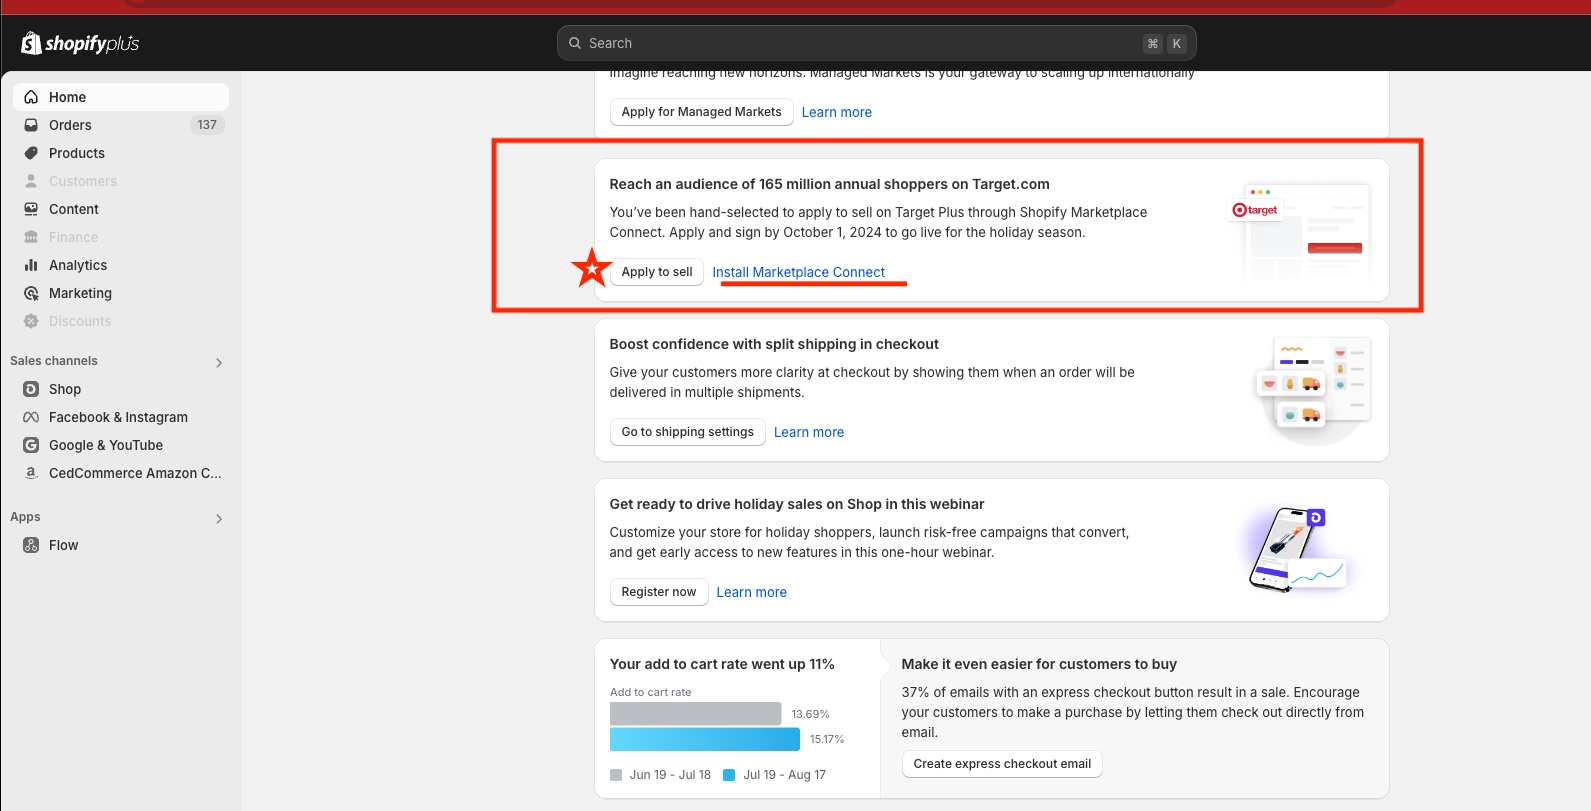Select Customers in the sidebar

click(121, 181)
